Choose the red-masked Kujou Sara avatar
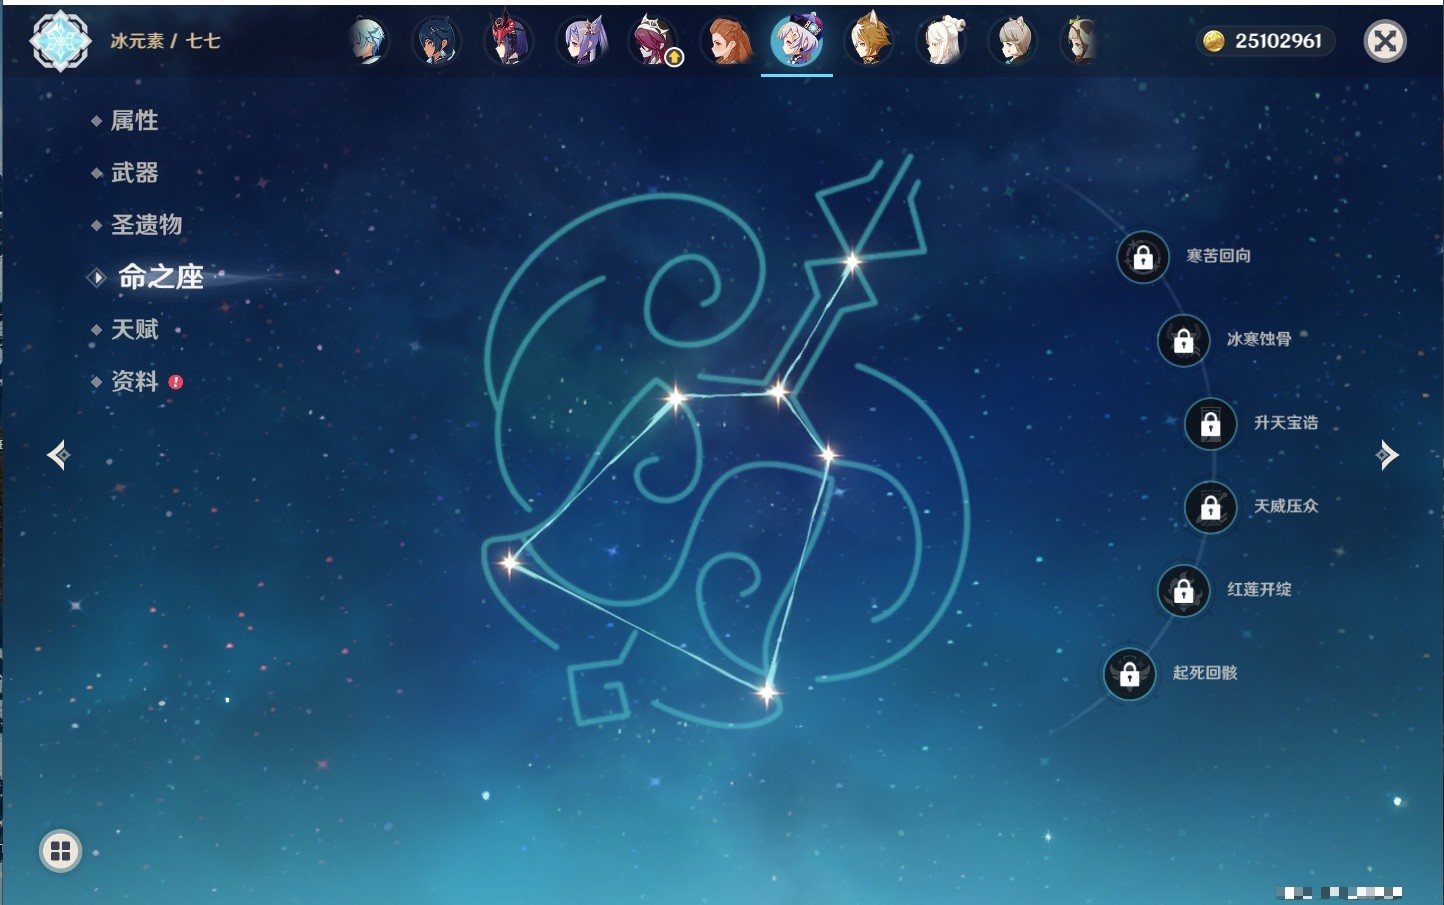 coord(509,41)
